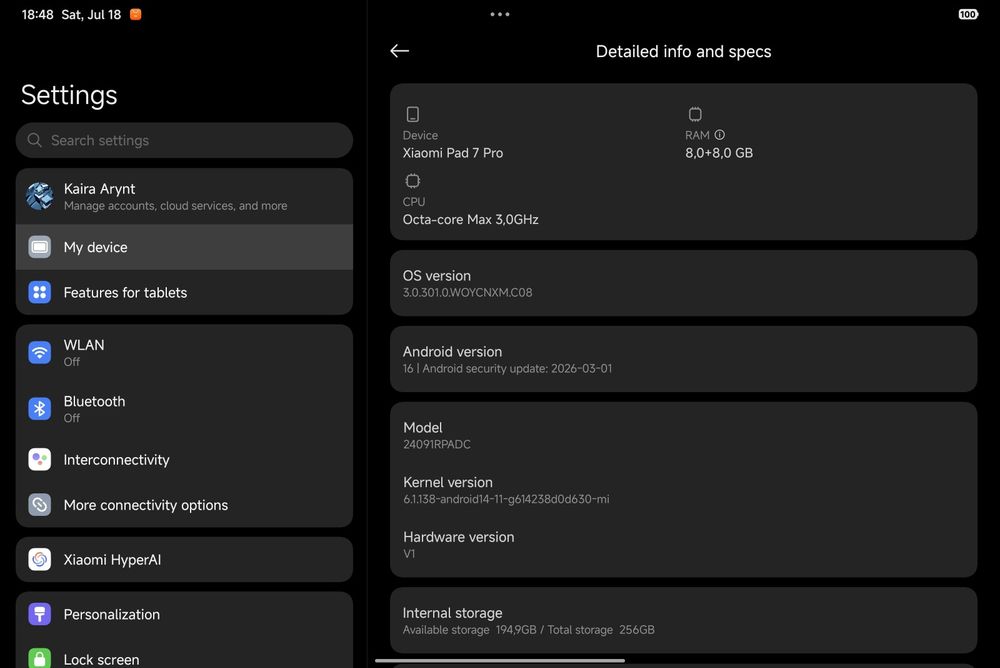1000x668 pixels.
Task: Open Bluetooth settings
Action: tap(184, 408)
